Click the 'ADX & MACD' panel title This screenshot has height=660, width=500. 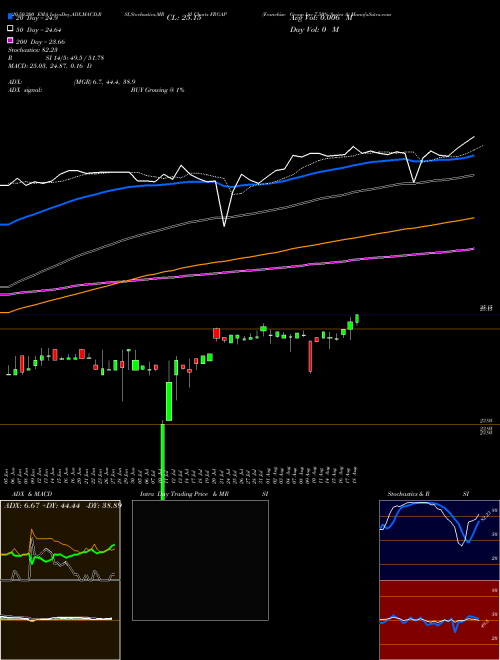[32, 494]
